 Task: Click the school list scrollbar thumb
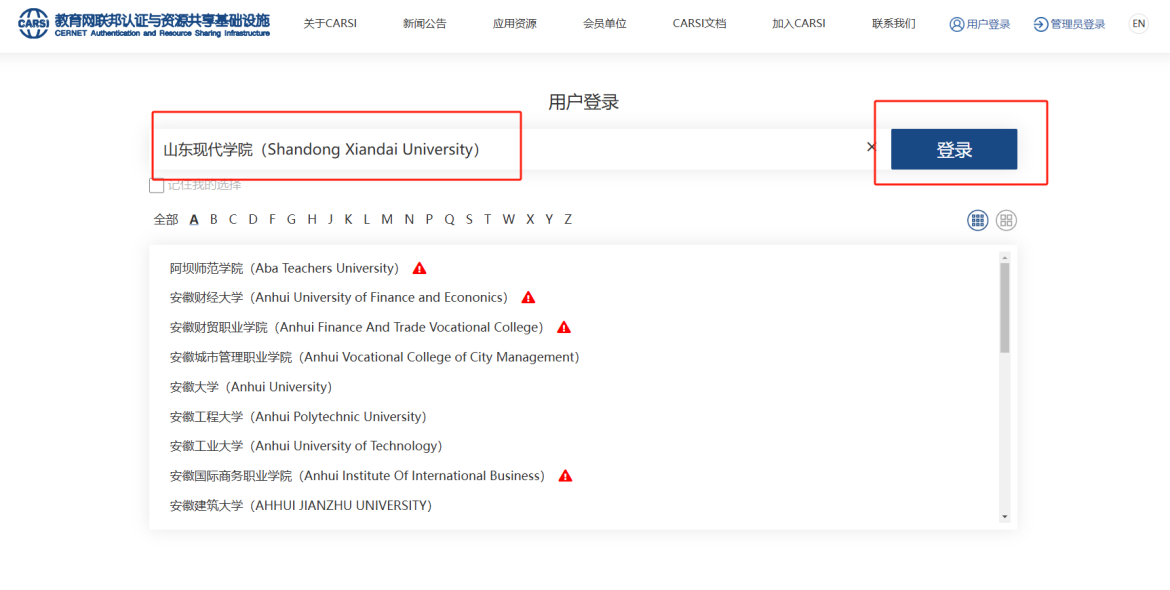pos(1004,307)
